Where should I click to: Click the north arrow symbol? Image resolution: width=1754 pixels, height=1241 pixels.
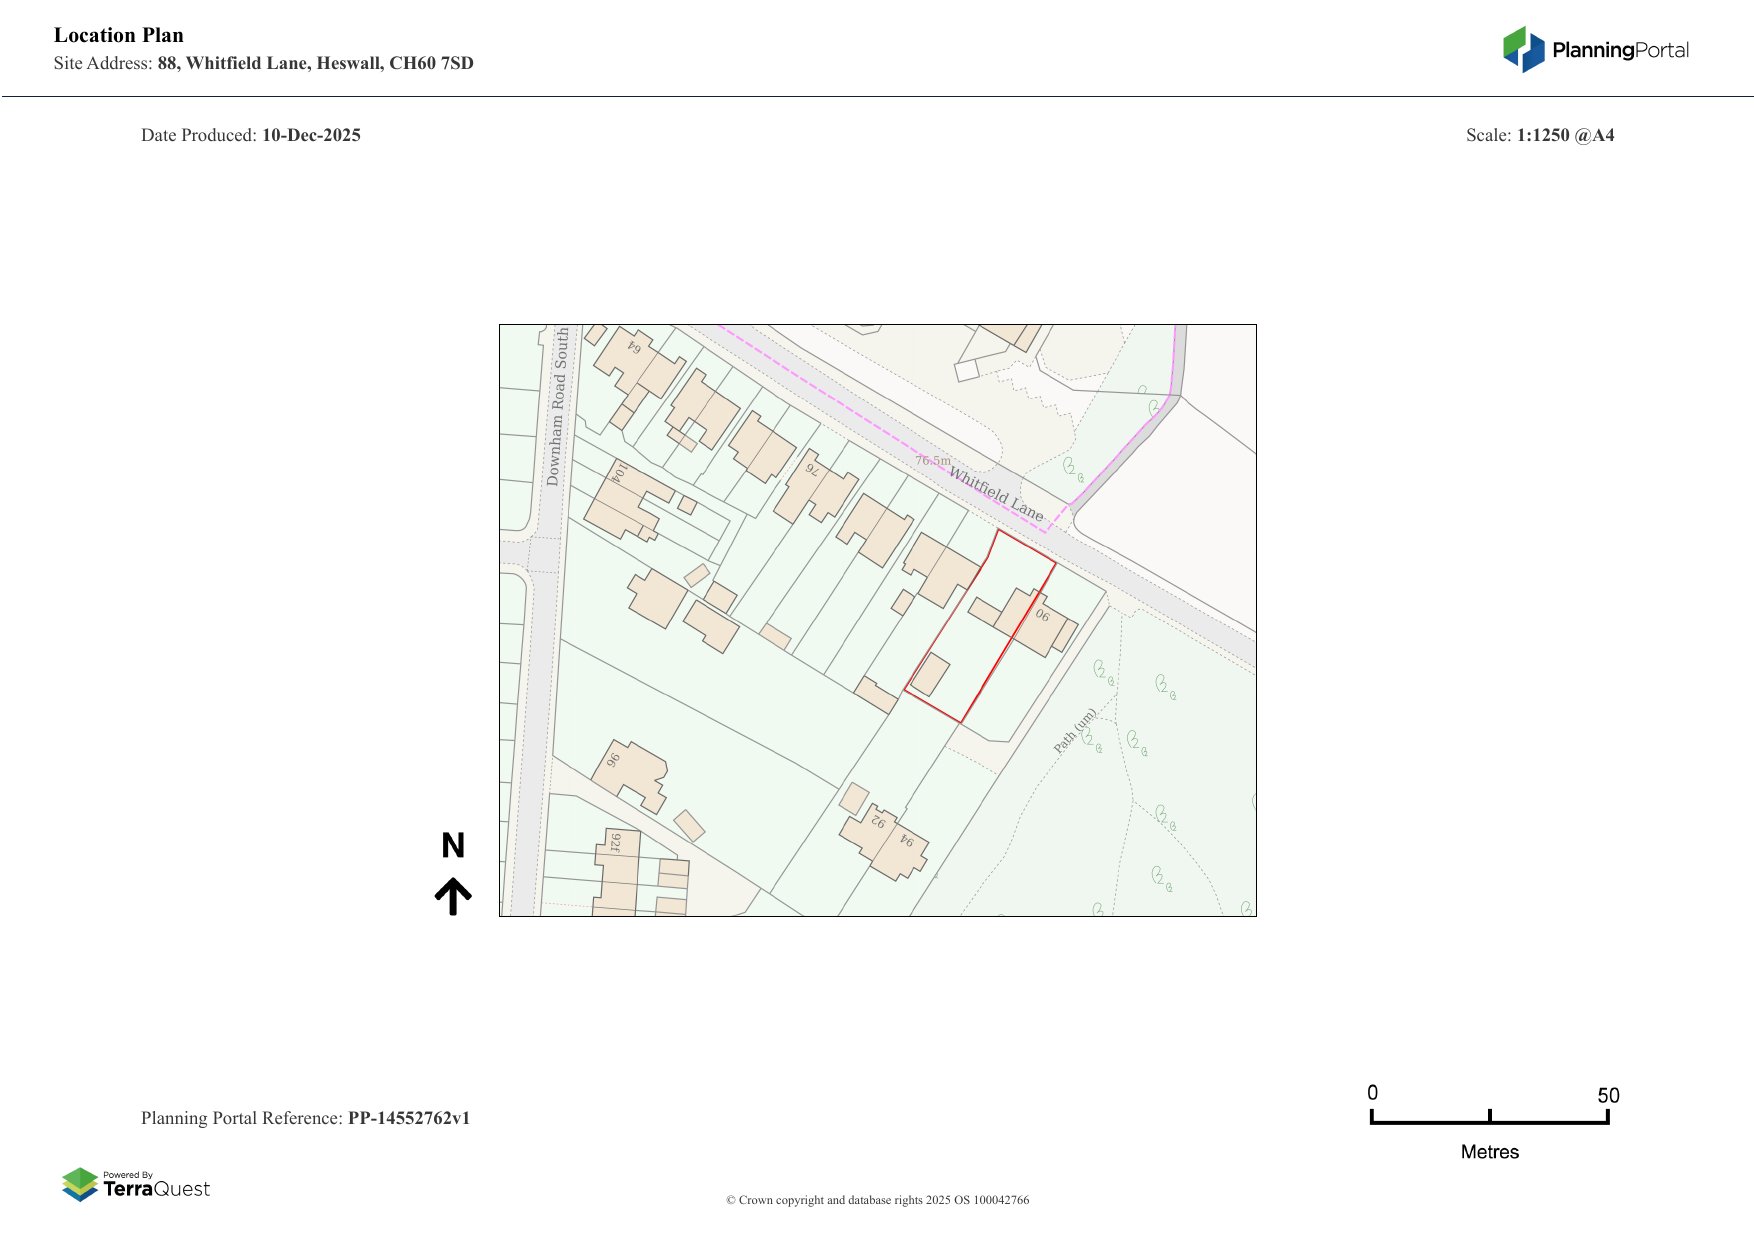(453, 896)
